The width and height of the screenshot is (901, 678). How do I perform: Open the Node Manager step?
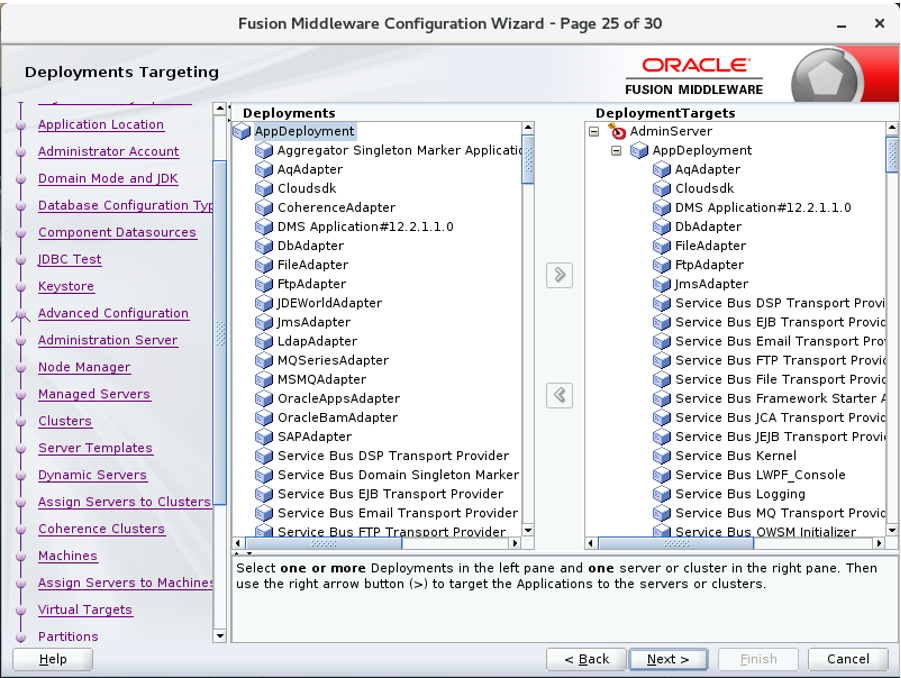pos(84,367)
